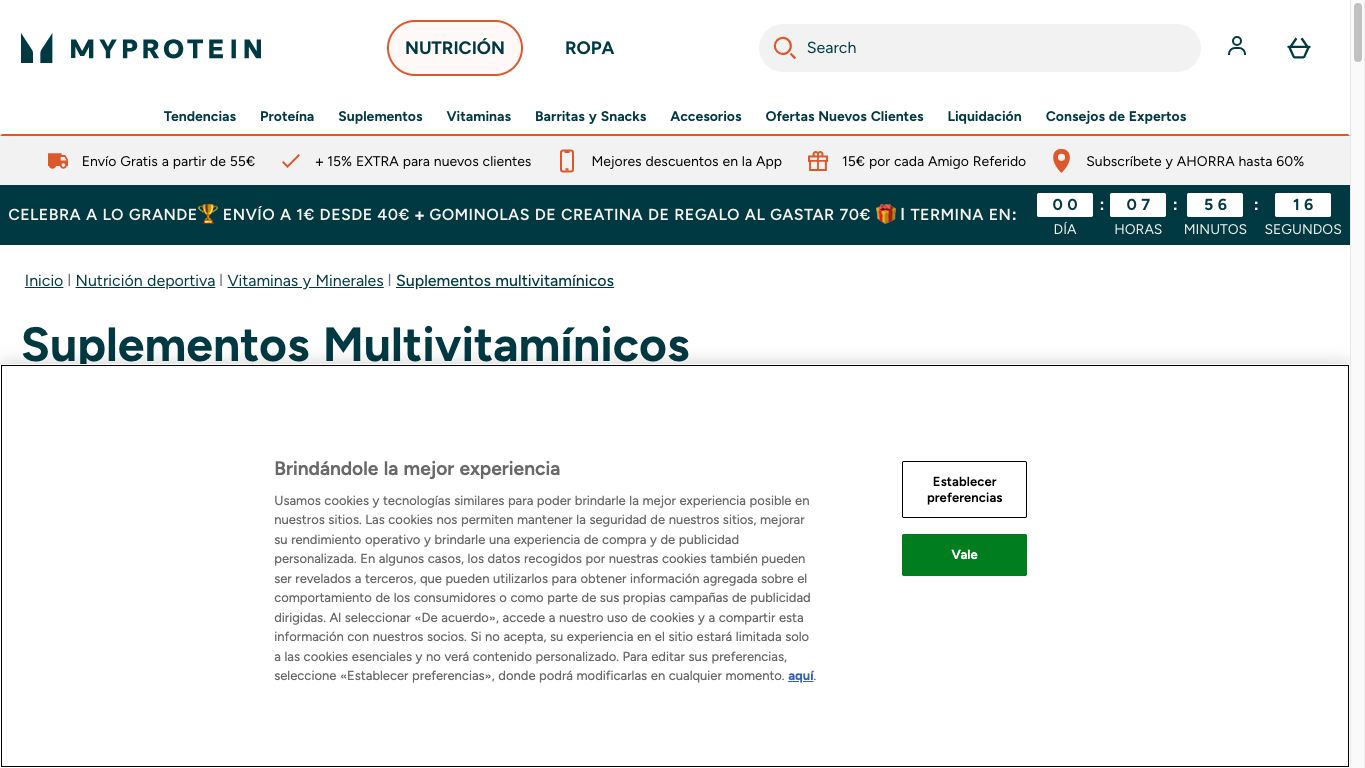Click Suplementos multivitamínicos breadcrumb
The height and width of the screenshot is (768, 1365).
click(505, 281)
